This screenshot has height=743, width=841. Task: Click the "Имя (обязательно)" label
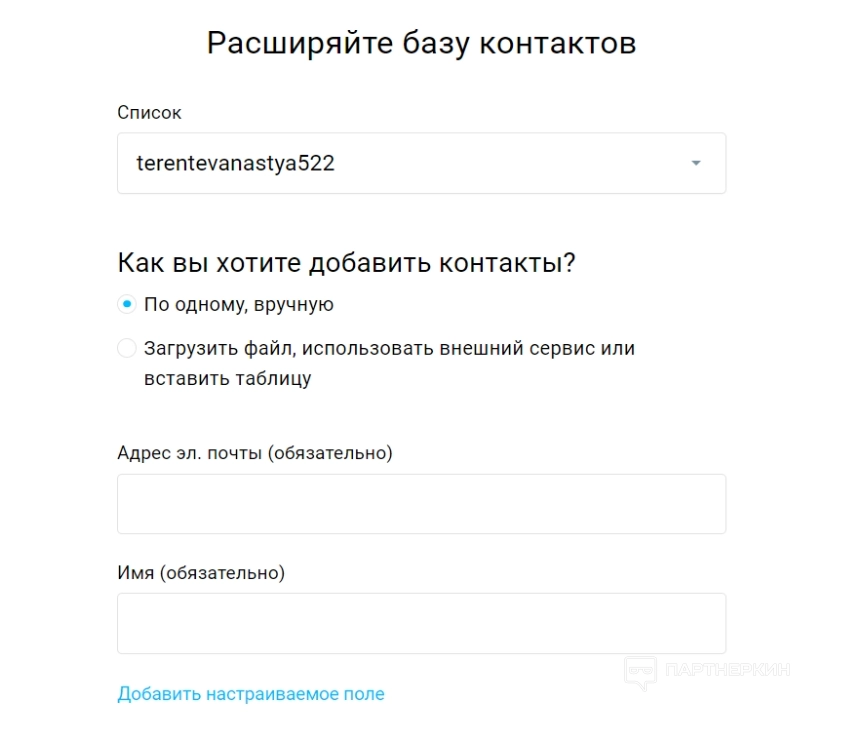[x=201, y=573]
